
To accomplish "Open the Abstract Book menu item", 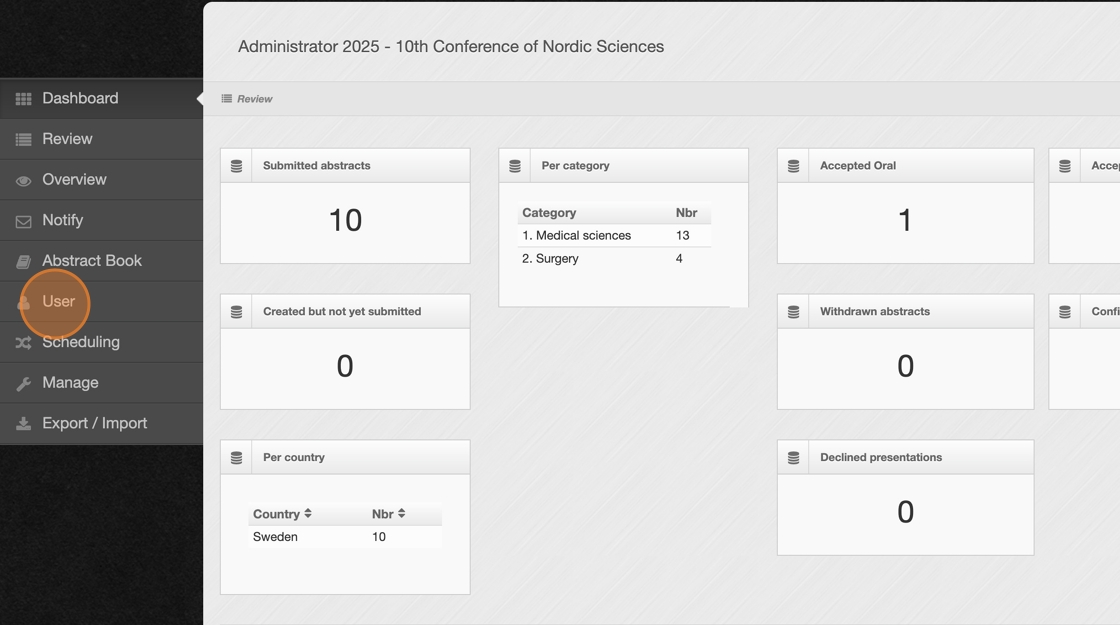I will pyautogui.click(x=91, y=261).
